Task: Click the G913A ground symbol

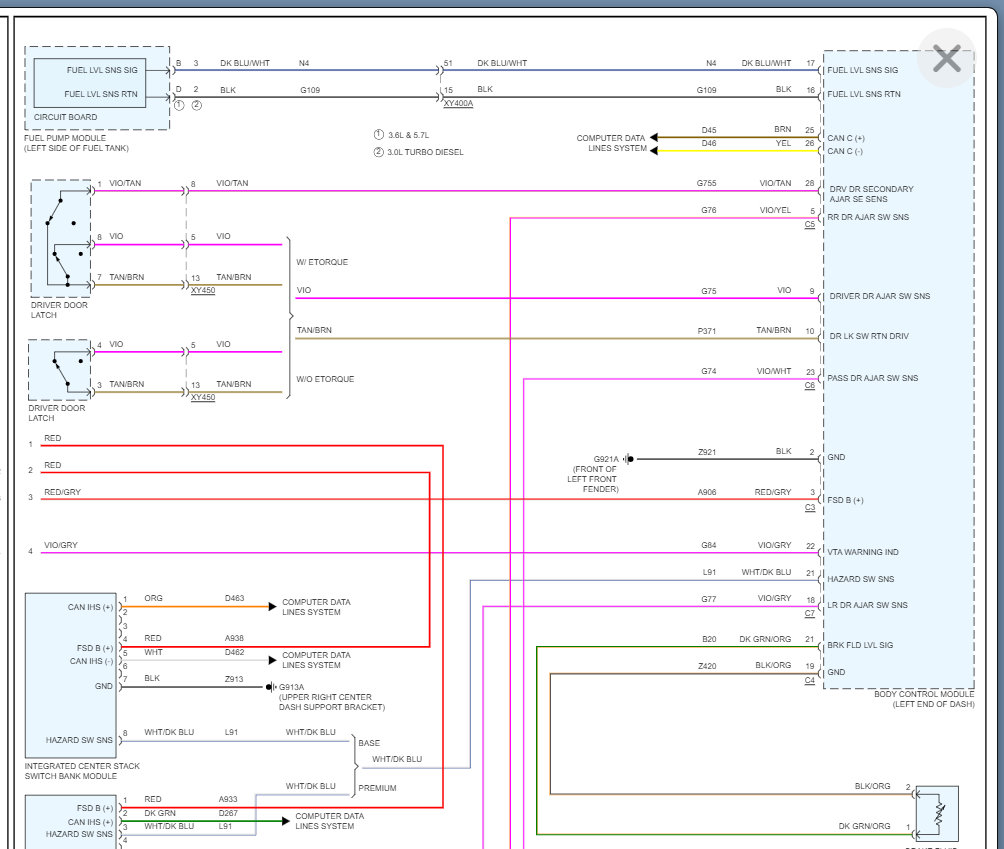Action: pyautogui.click(x=271, y=687)
